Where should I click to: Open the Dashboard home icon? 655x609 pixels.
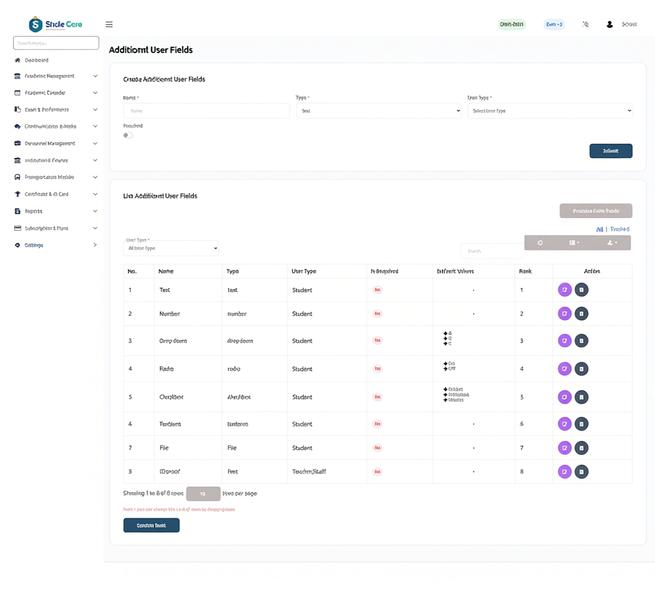coord(17,60)
